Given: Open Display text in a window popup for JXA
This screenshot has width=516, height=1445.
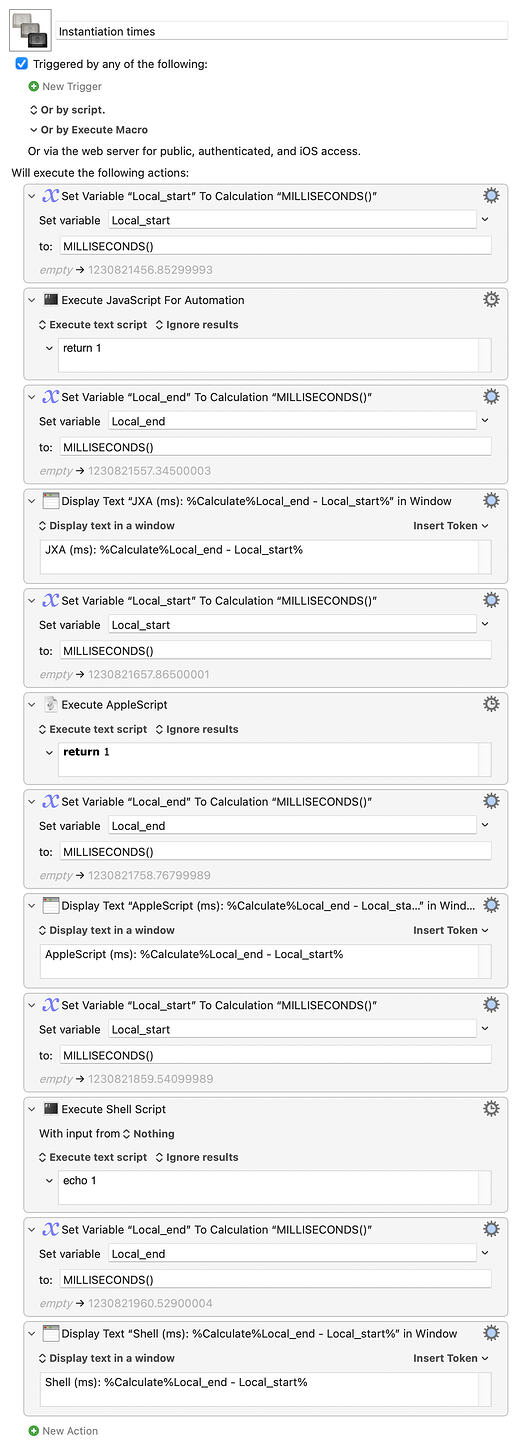Looking at the screenshot, I should [x=107, y=526].
